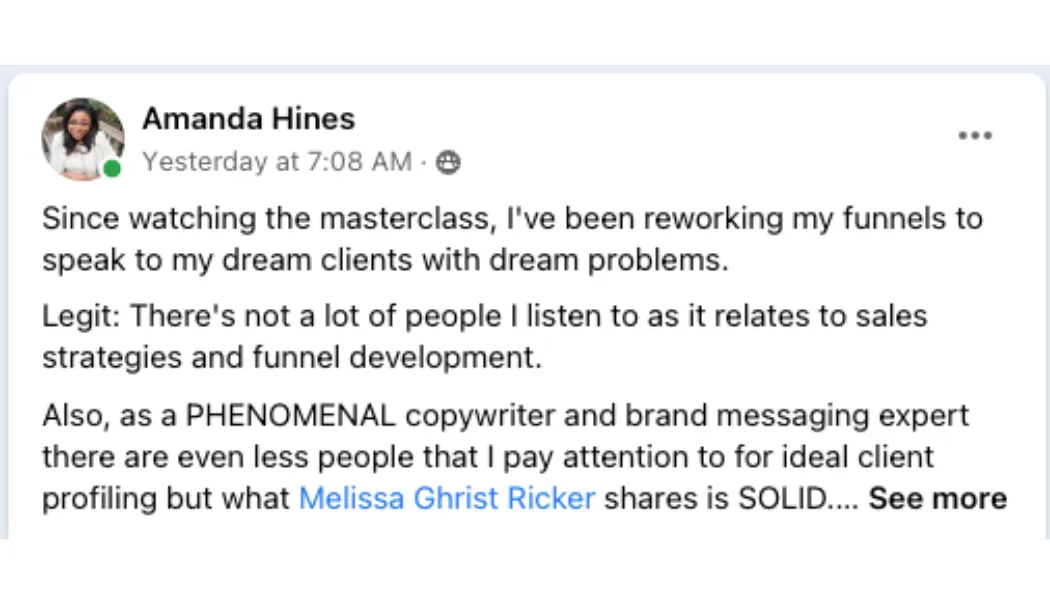This screenshot has height=600, width=1050.
Task: Click the phrase sales strategies
Action: coord(485,337)
